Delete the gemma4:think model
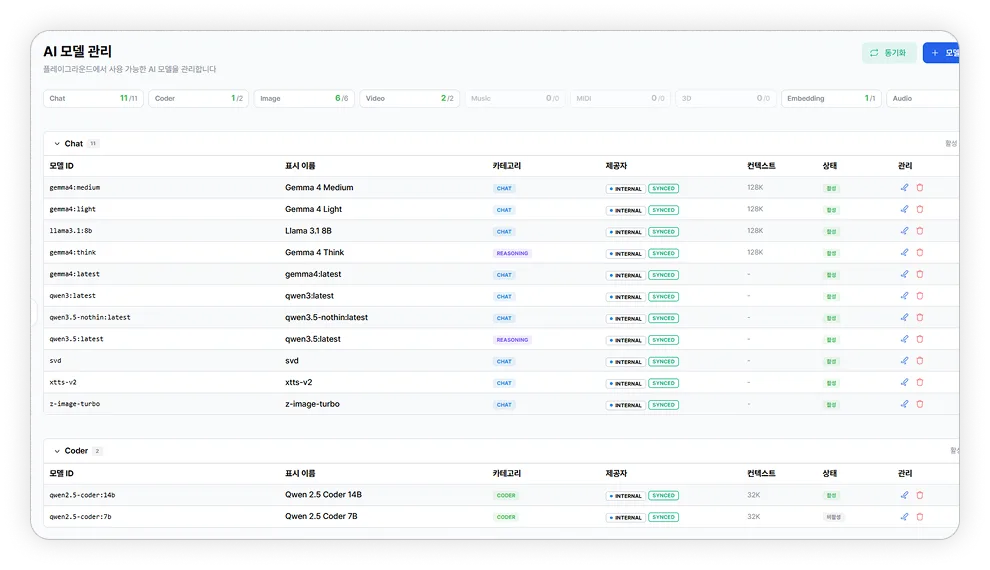Image resolution: width=990 pixels, height=570 pixels. (920, 252)
